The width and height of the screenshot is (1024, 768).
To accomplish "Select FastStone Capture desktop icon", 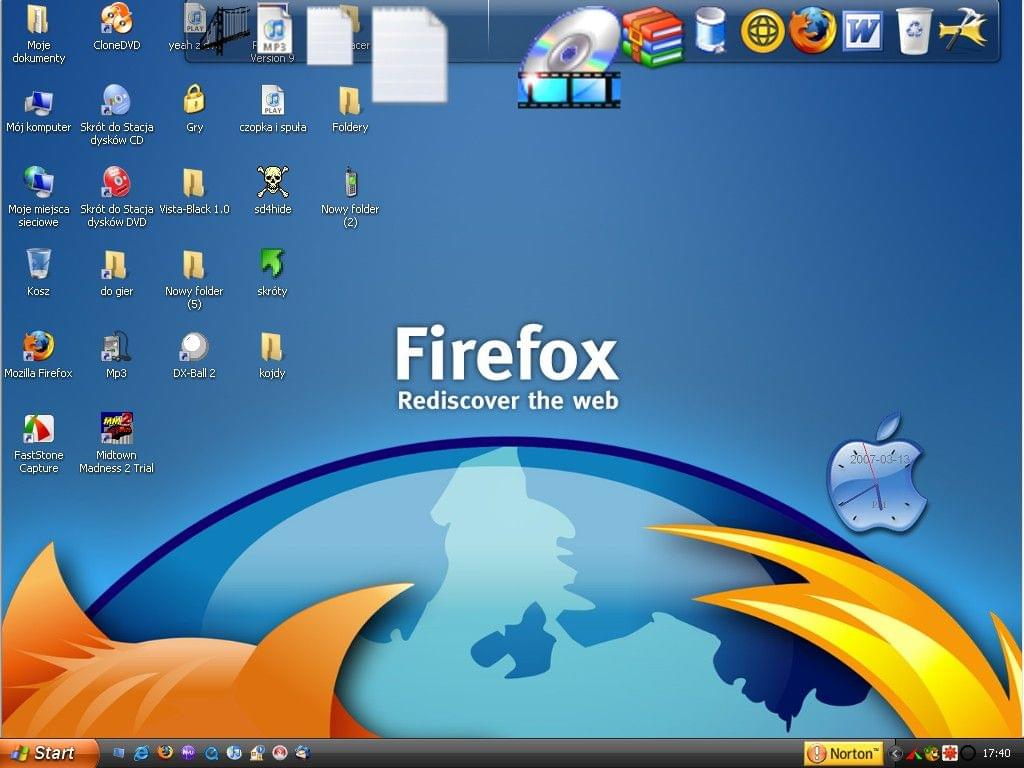I will 38,429.
